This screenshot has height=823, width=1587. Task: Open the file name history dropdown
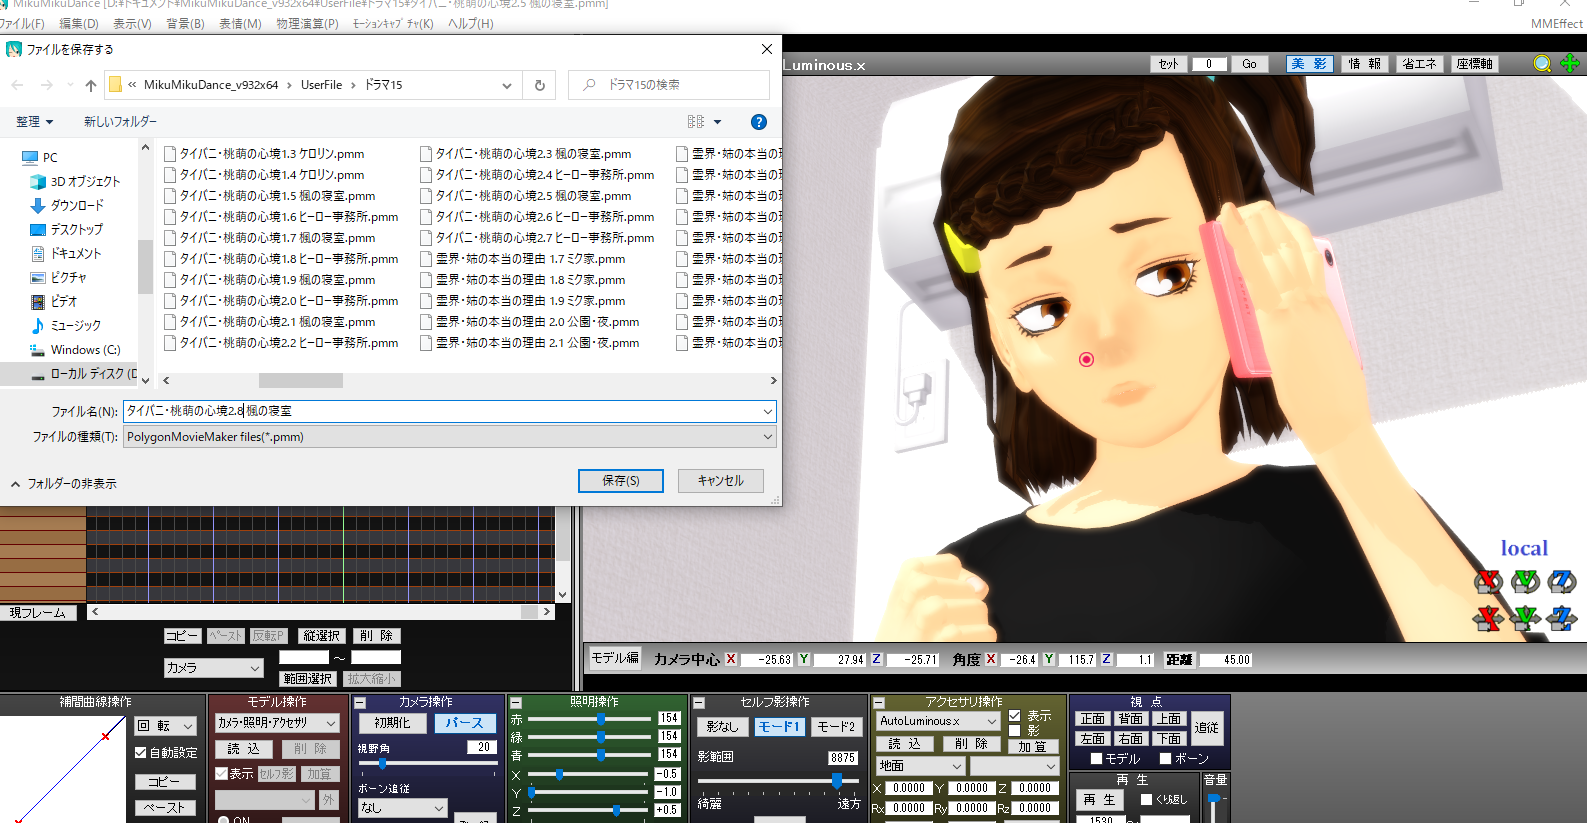[767, 411]
